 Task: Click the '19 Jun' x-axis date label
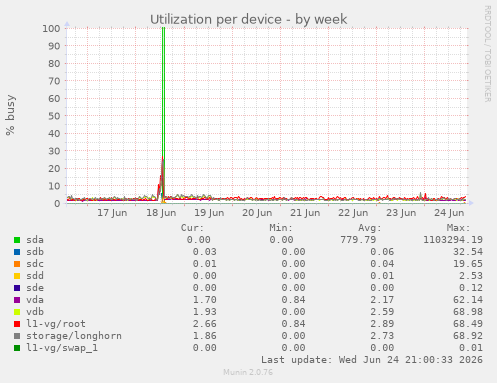coord(209,213)
